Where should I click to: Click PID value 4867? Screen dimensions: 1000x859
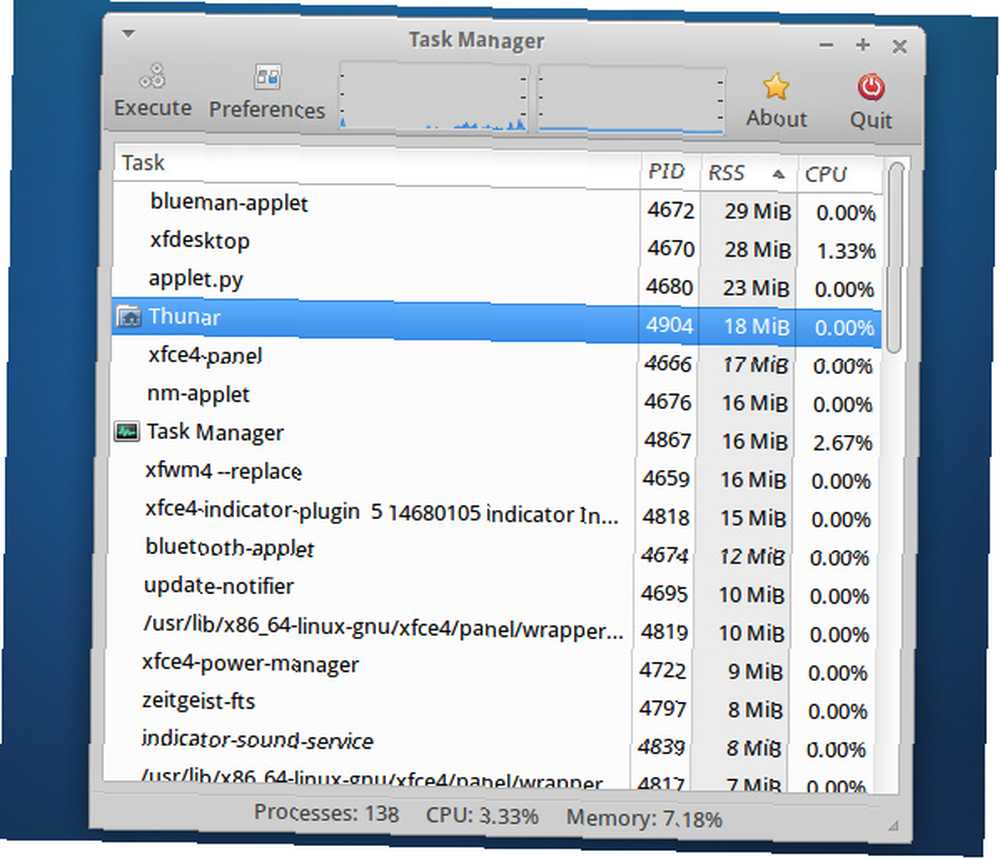(x=667, y=440)
